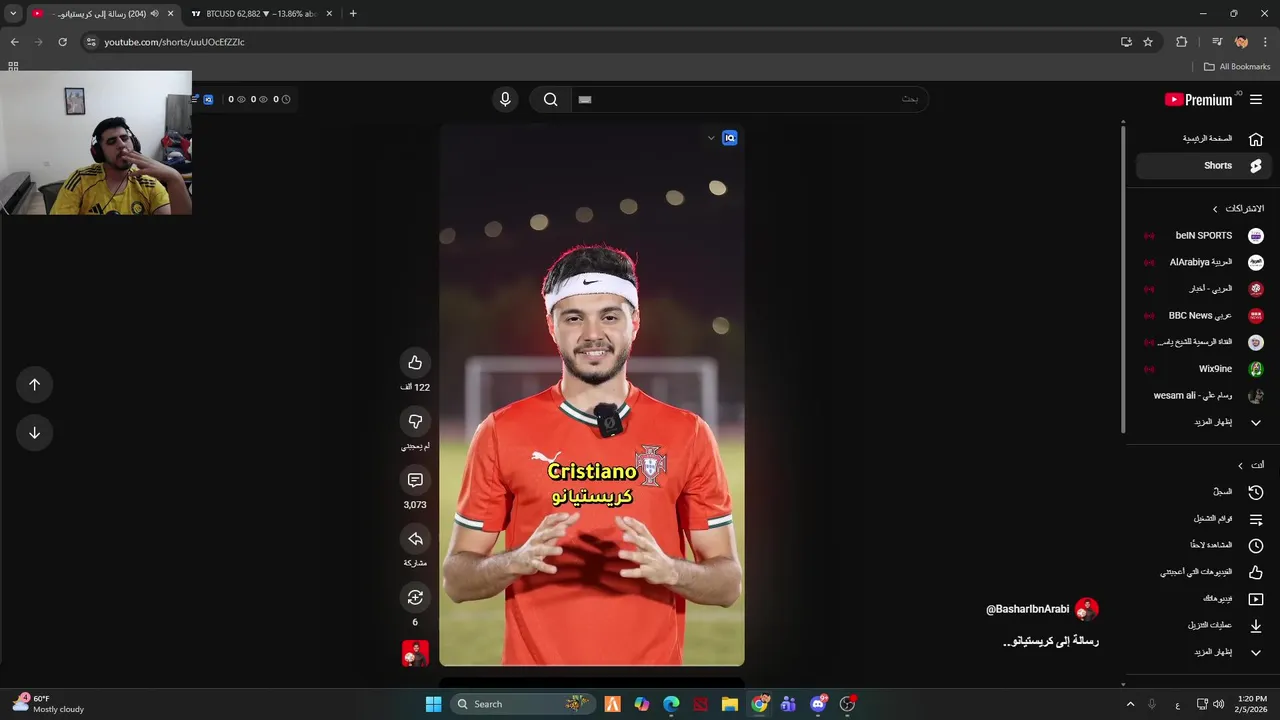Screen dimensions: 1280x720
Task: Go to Home in the sidebar
Action: [1203, 139]
